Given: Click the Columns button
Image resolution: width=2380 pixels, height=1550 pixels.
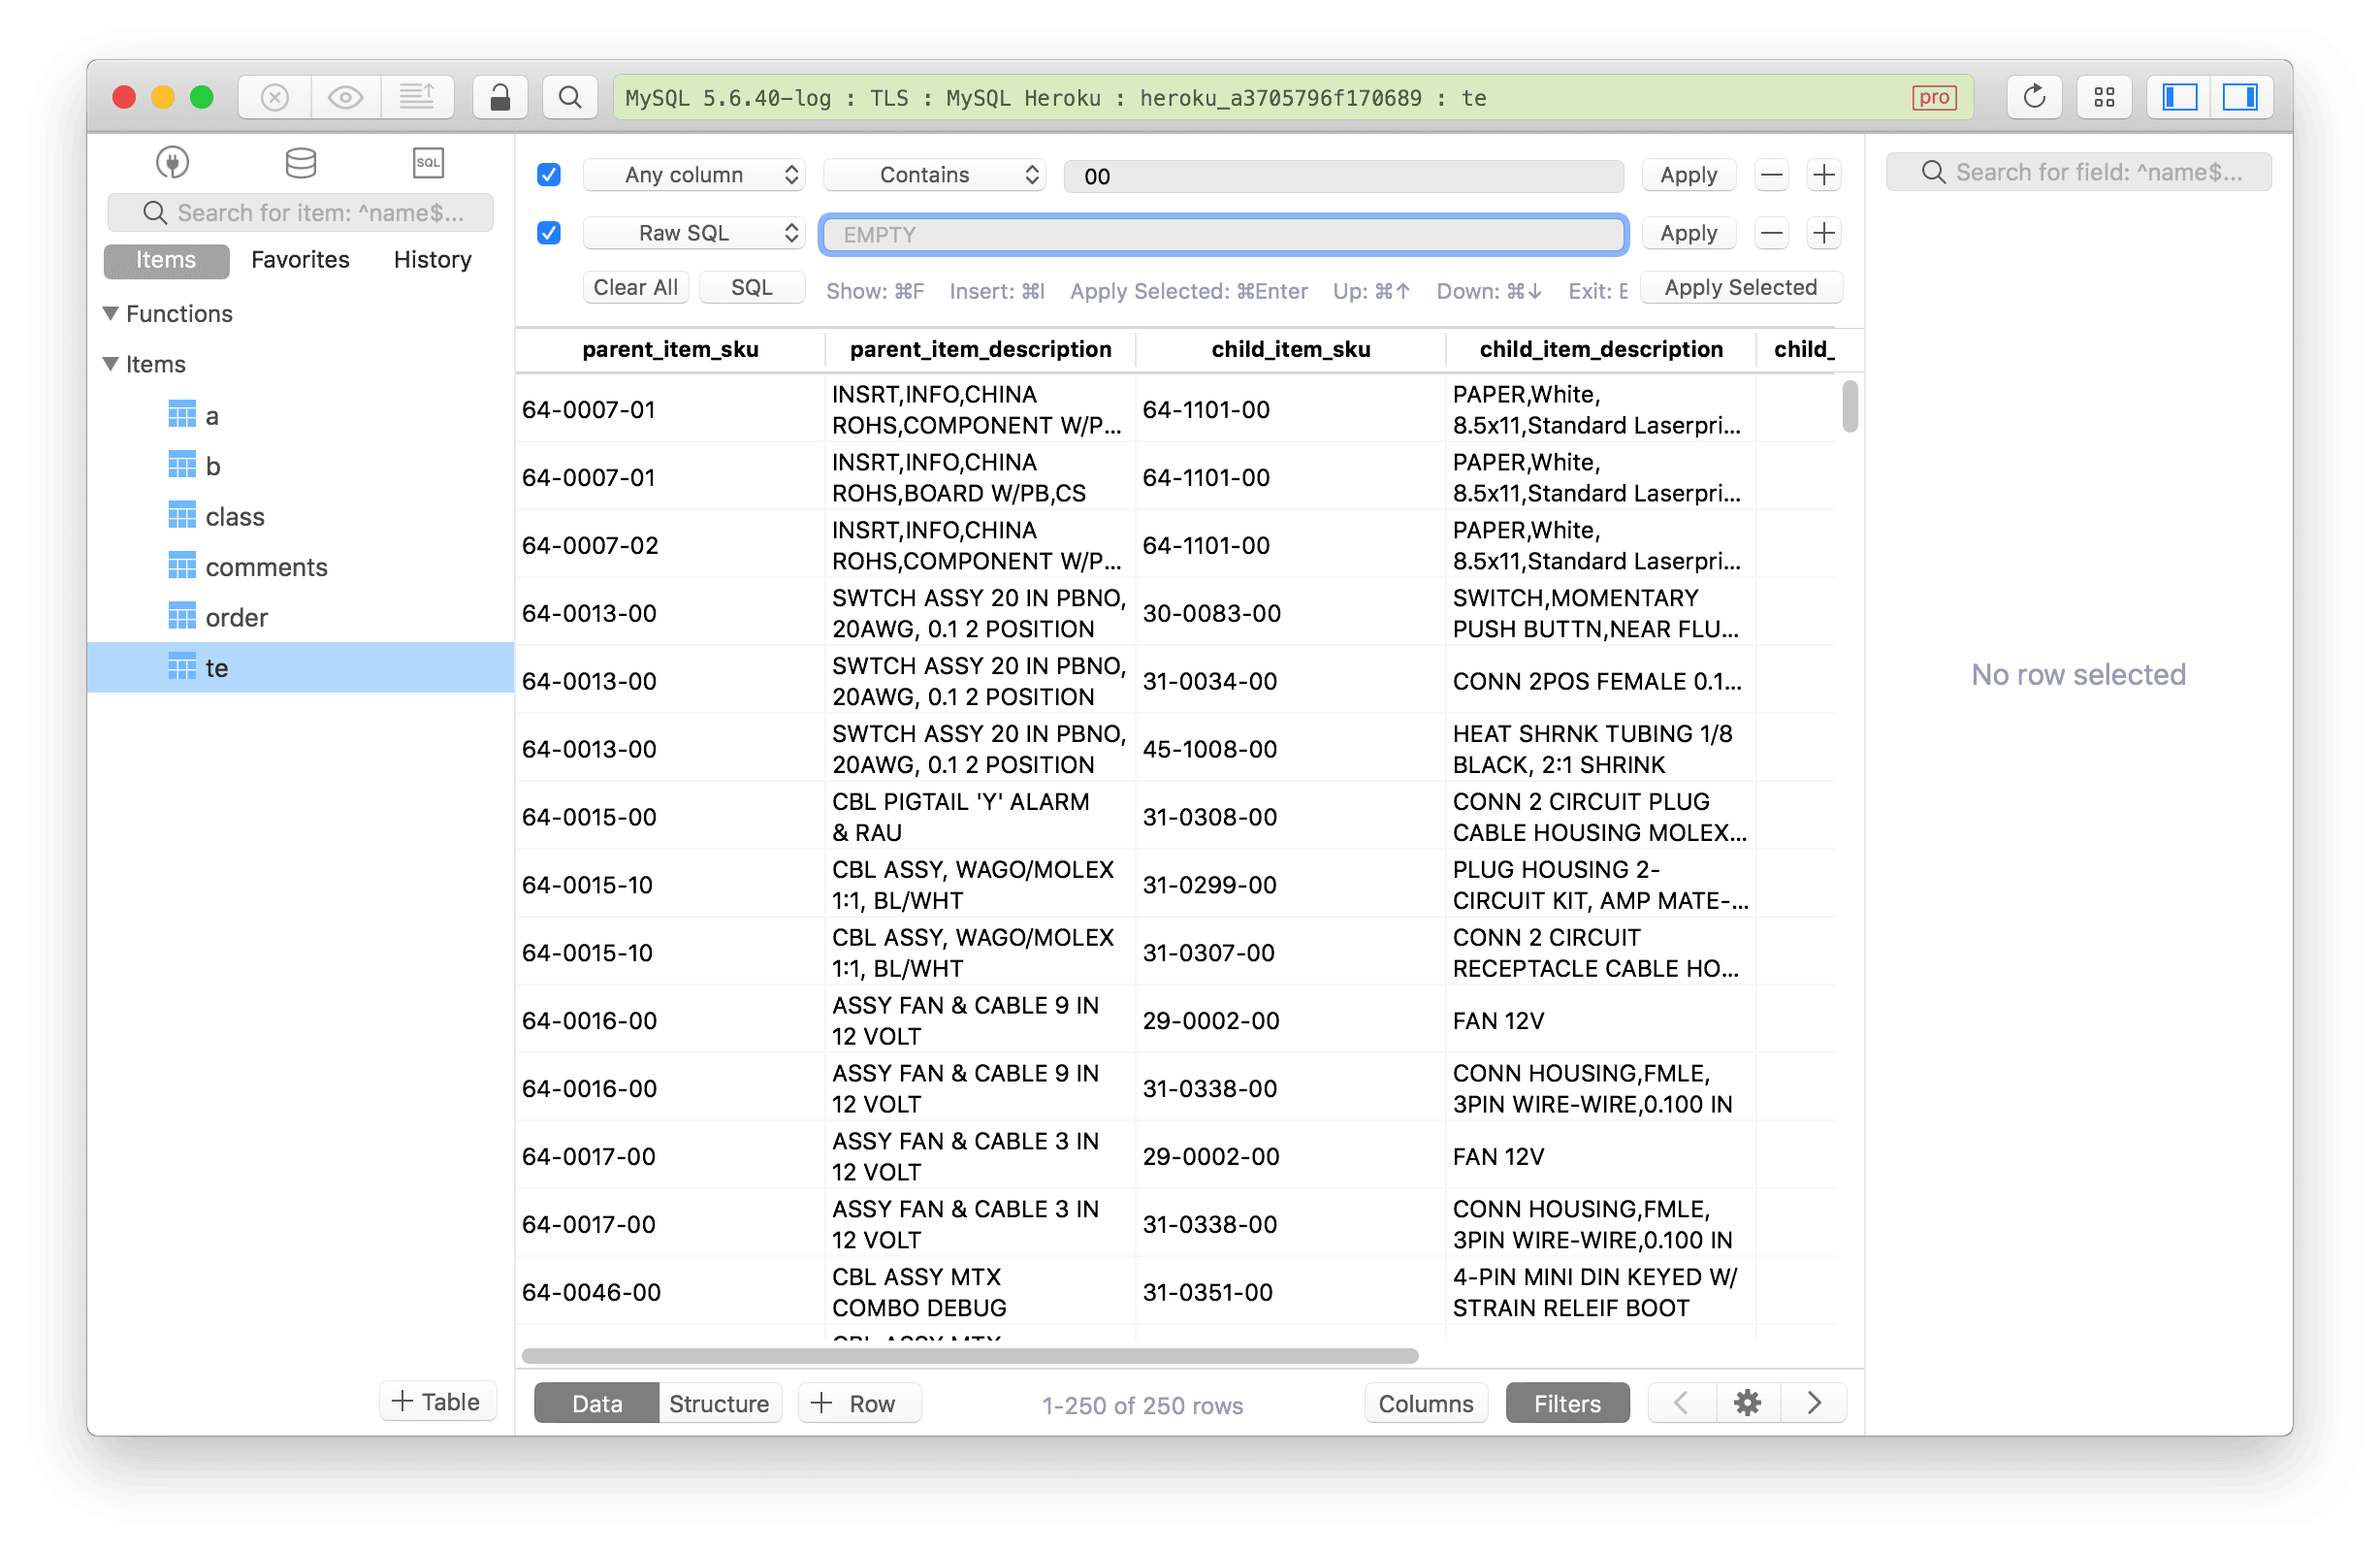Looking at the screenshot, I should (1426, 1404).
